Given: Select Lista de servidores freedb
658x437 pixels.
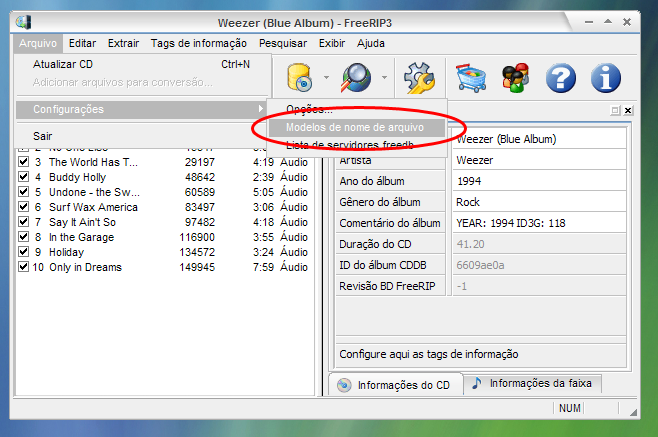Looking at the screenshot, I should click(x=357, y=145).
